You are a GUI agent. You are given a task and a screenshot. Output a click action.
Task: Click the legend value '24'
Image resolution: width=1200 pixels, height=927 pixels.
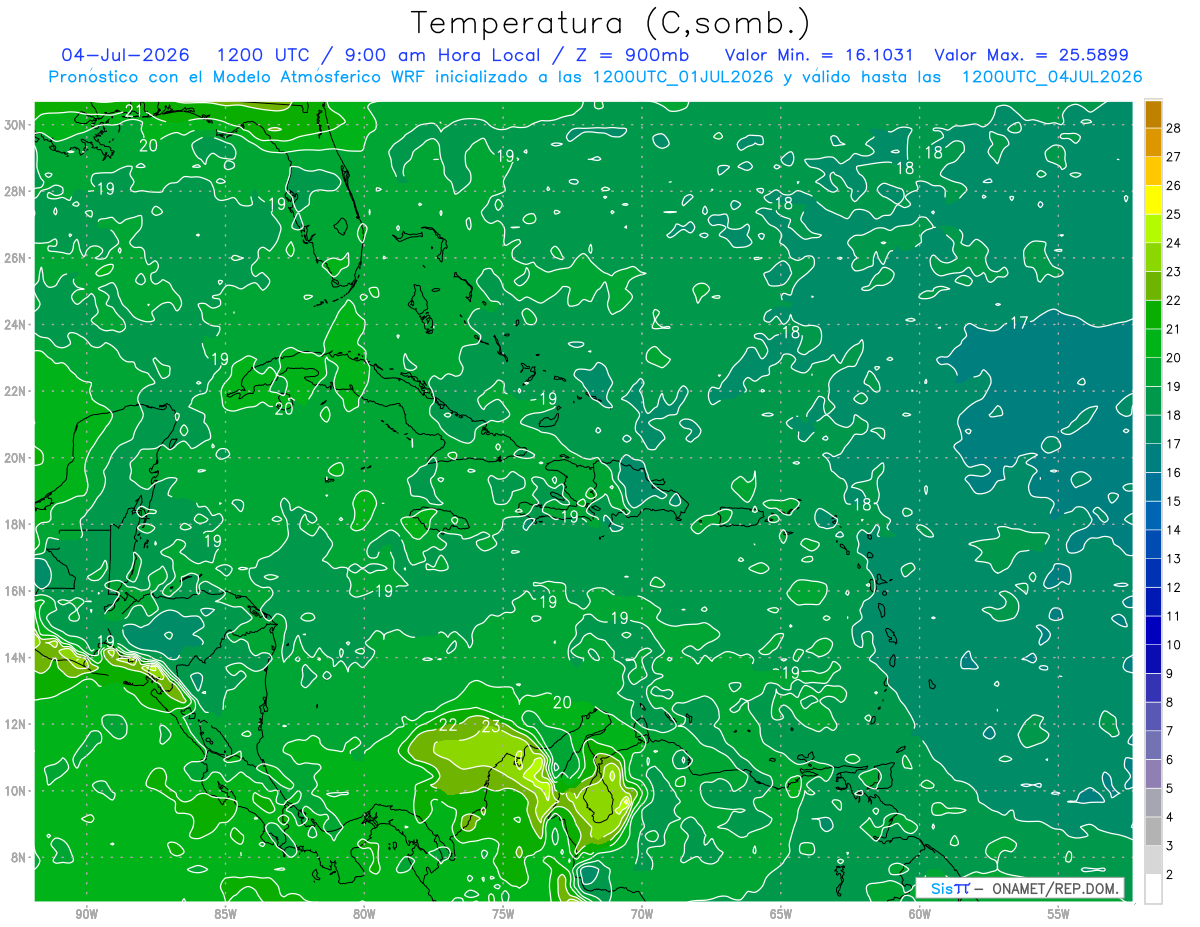(x=1173, y=243)
